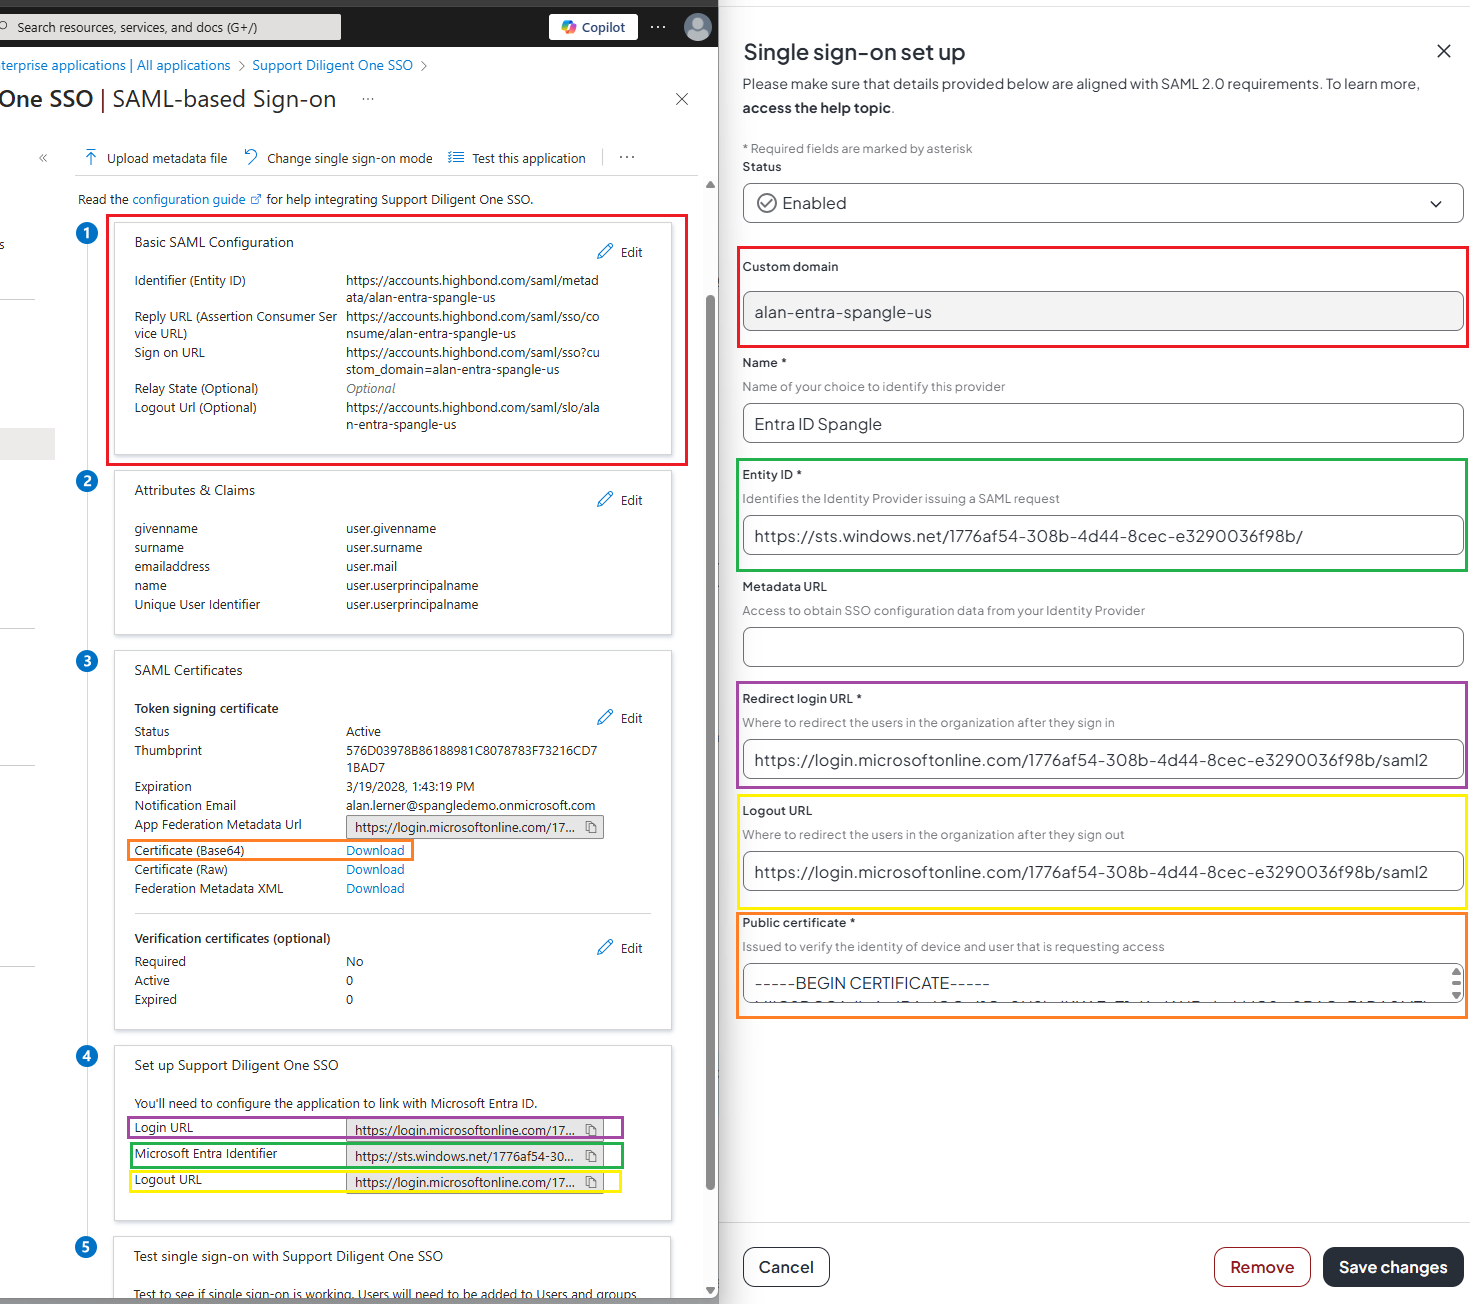Click Save changes
This screenshot has height=1304, width=1470.
click(1393, 1267)
